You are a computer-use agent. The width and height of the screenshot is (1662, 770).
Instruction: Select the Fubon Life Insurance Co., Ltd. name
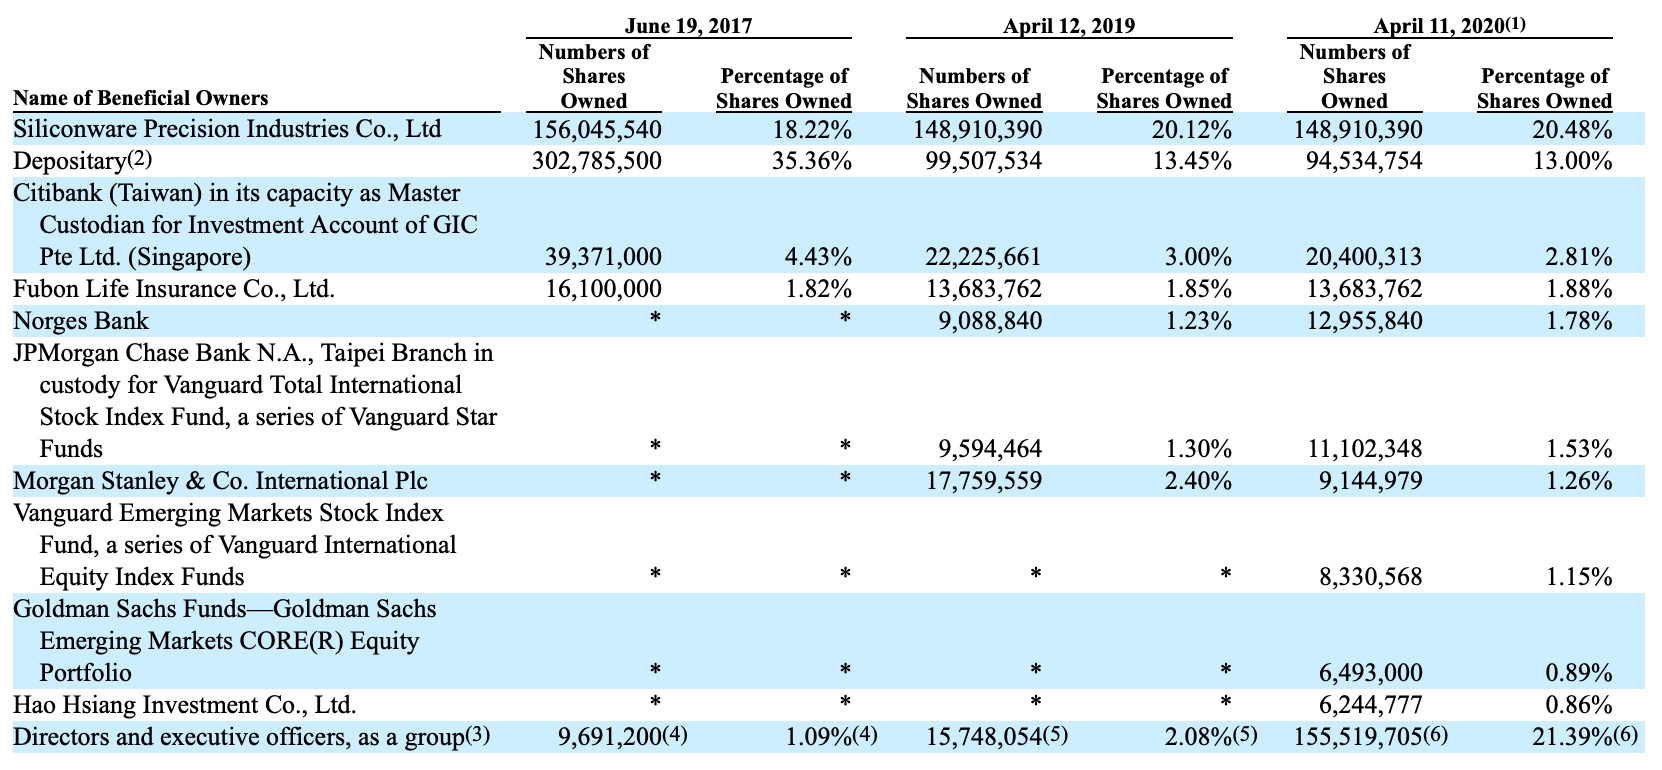pos(174,289)
